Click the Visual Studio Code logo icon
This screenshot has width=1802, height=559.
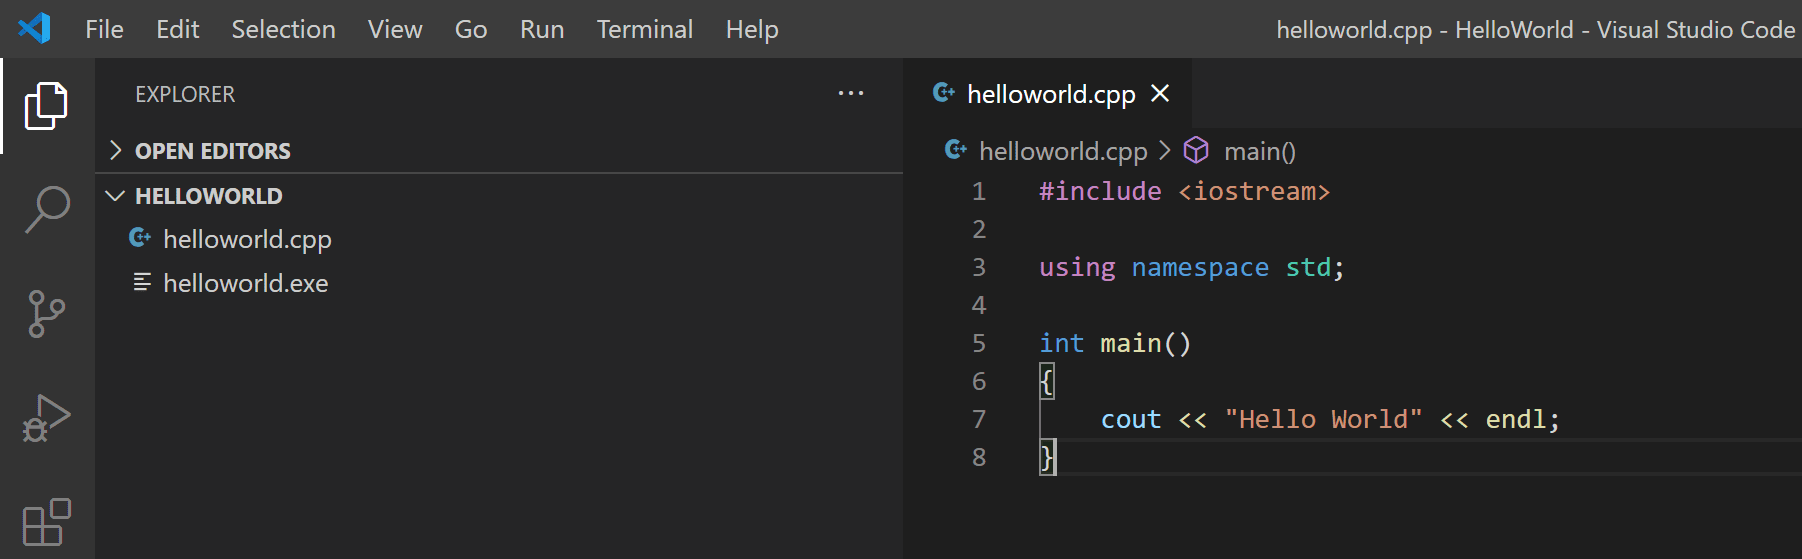point(34,28)
